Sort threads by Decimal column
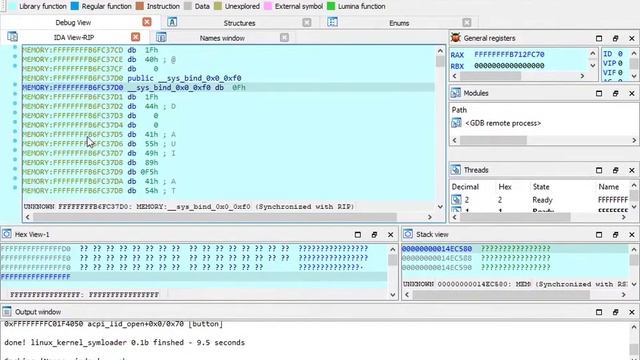 (465, 187)
